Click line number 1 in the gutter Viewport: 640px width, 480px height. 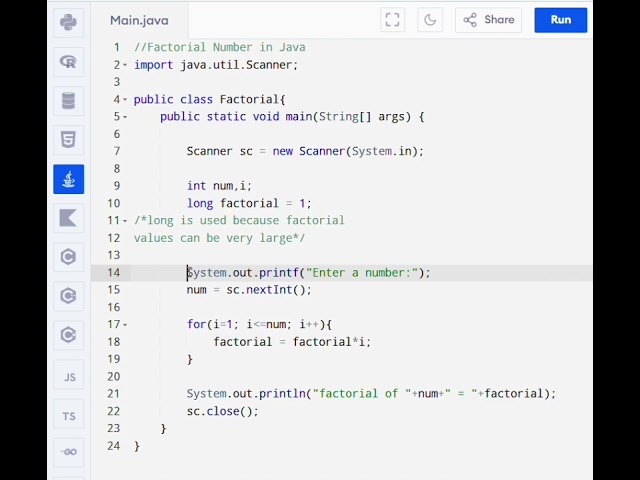click(117, 47)
